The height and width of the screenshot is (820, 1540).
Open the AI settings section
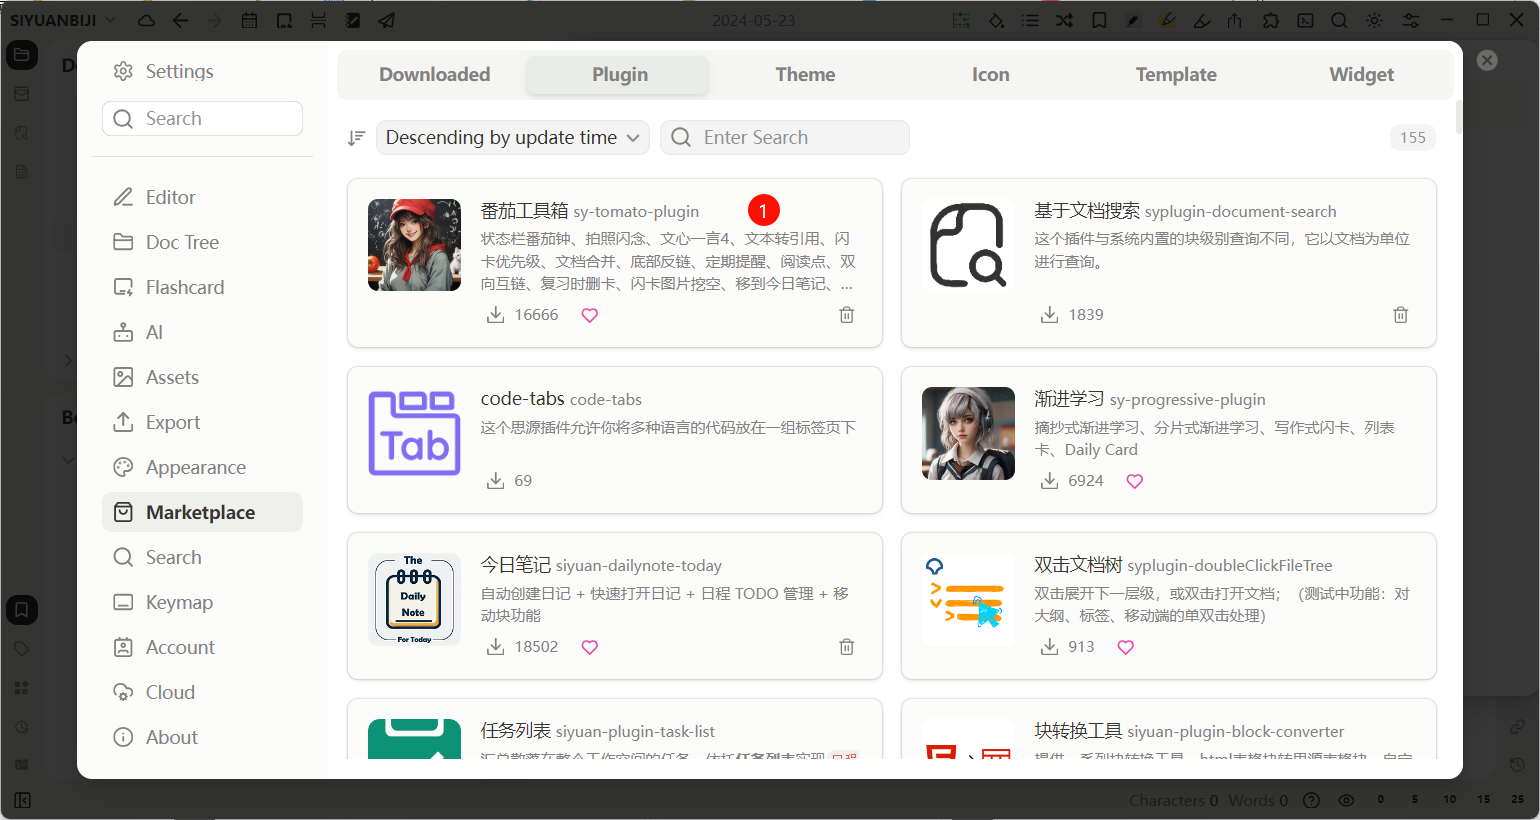pyautogui.click(x=154, y=332)
